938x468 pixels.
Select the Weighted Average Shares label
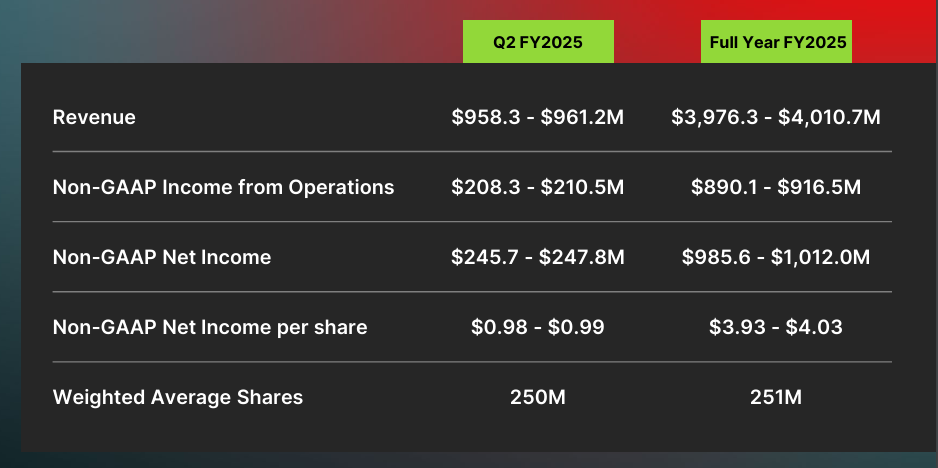coord(178,397)
